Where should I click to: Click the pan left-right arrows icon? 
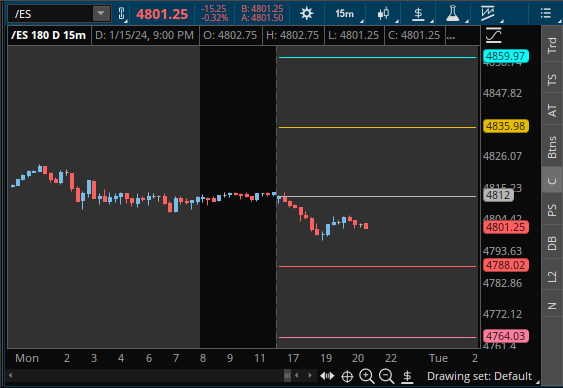pyautogui.click(x=327, y=376)
